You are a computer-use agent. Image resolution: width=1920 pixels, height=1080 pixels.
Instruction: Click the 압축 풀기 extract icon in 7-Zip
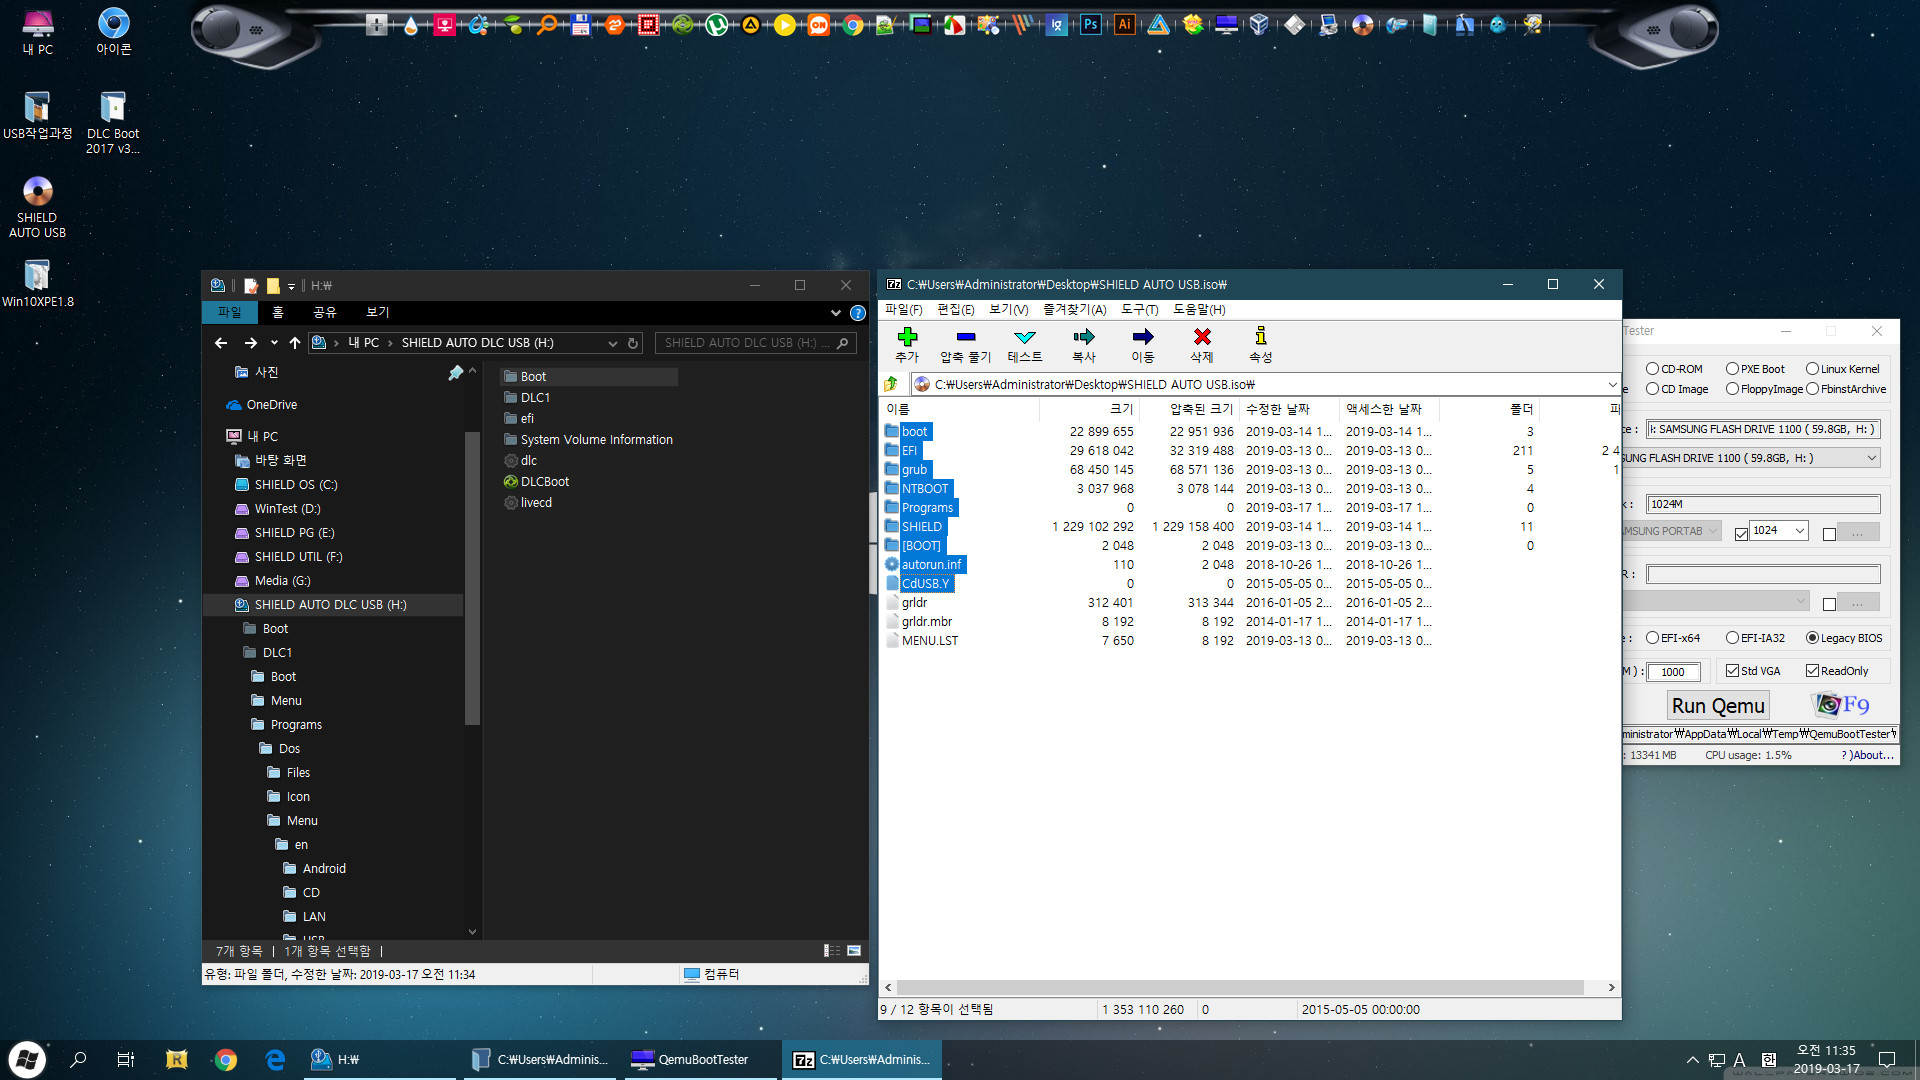click(x=965, y=337)
